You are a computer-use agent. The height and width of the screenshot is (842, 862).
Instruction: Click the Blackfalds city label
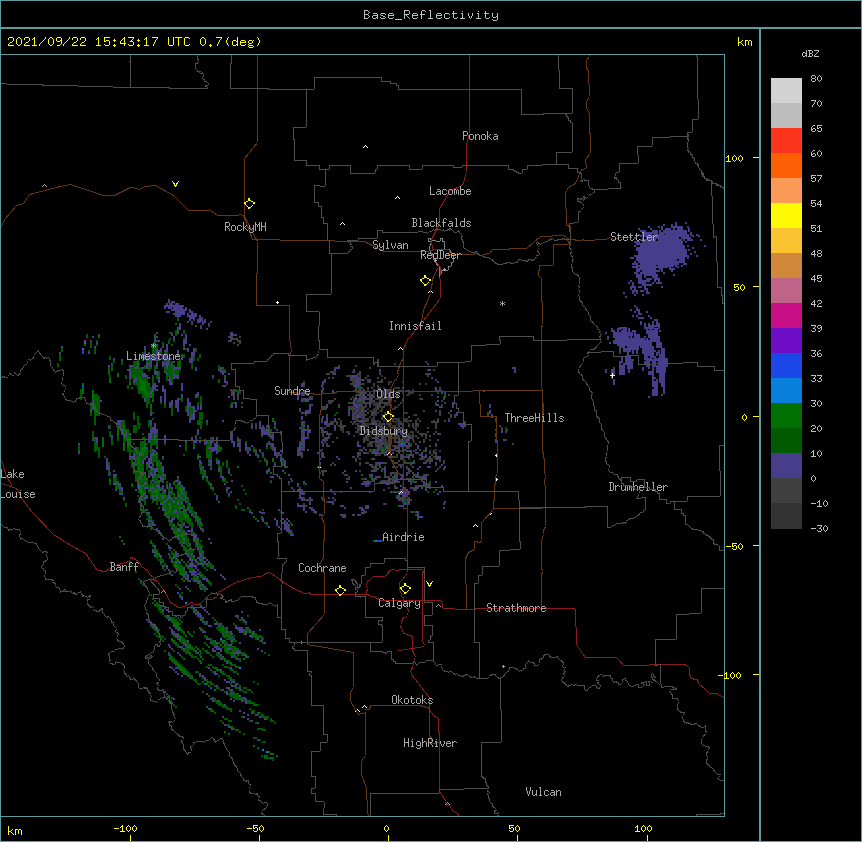click(441, 223)
